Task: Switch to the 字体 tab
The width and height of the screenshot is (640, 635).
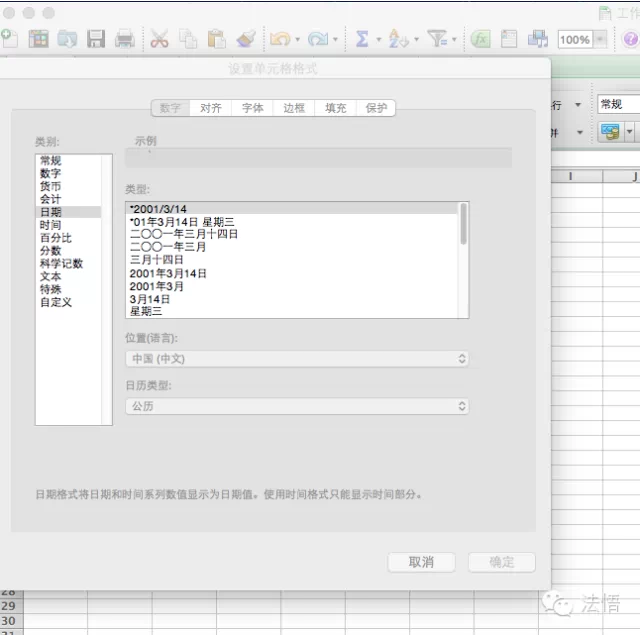Action: tap(252, 108)
